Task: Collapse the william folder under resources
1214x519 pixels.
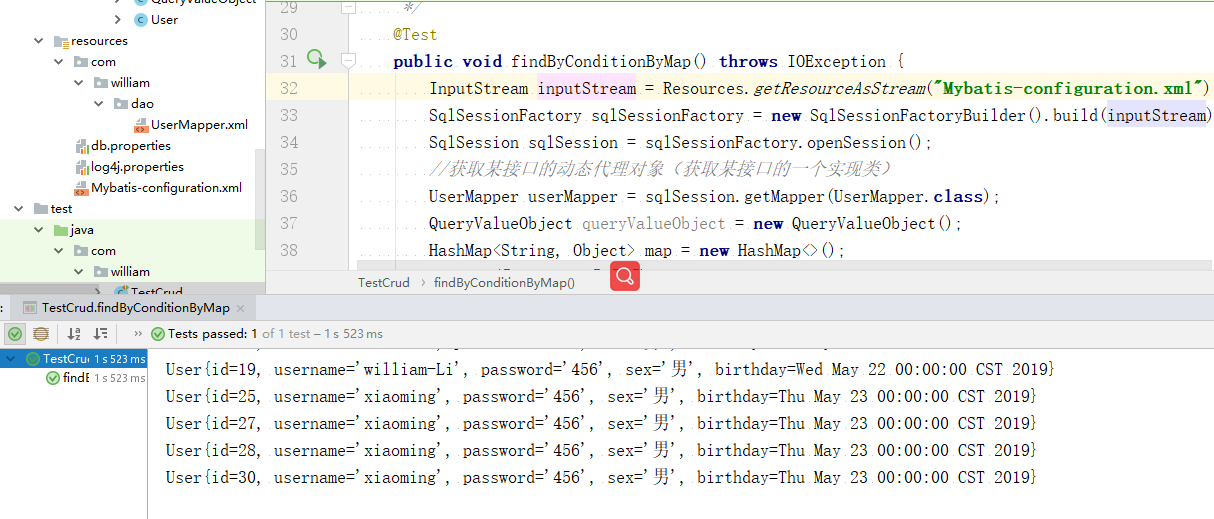Action: pyautogui.click(x=80, y=83)
